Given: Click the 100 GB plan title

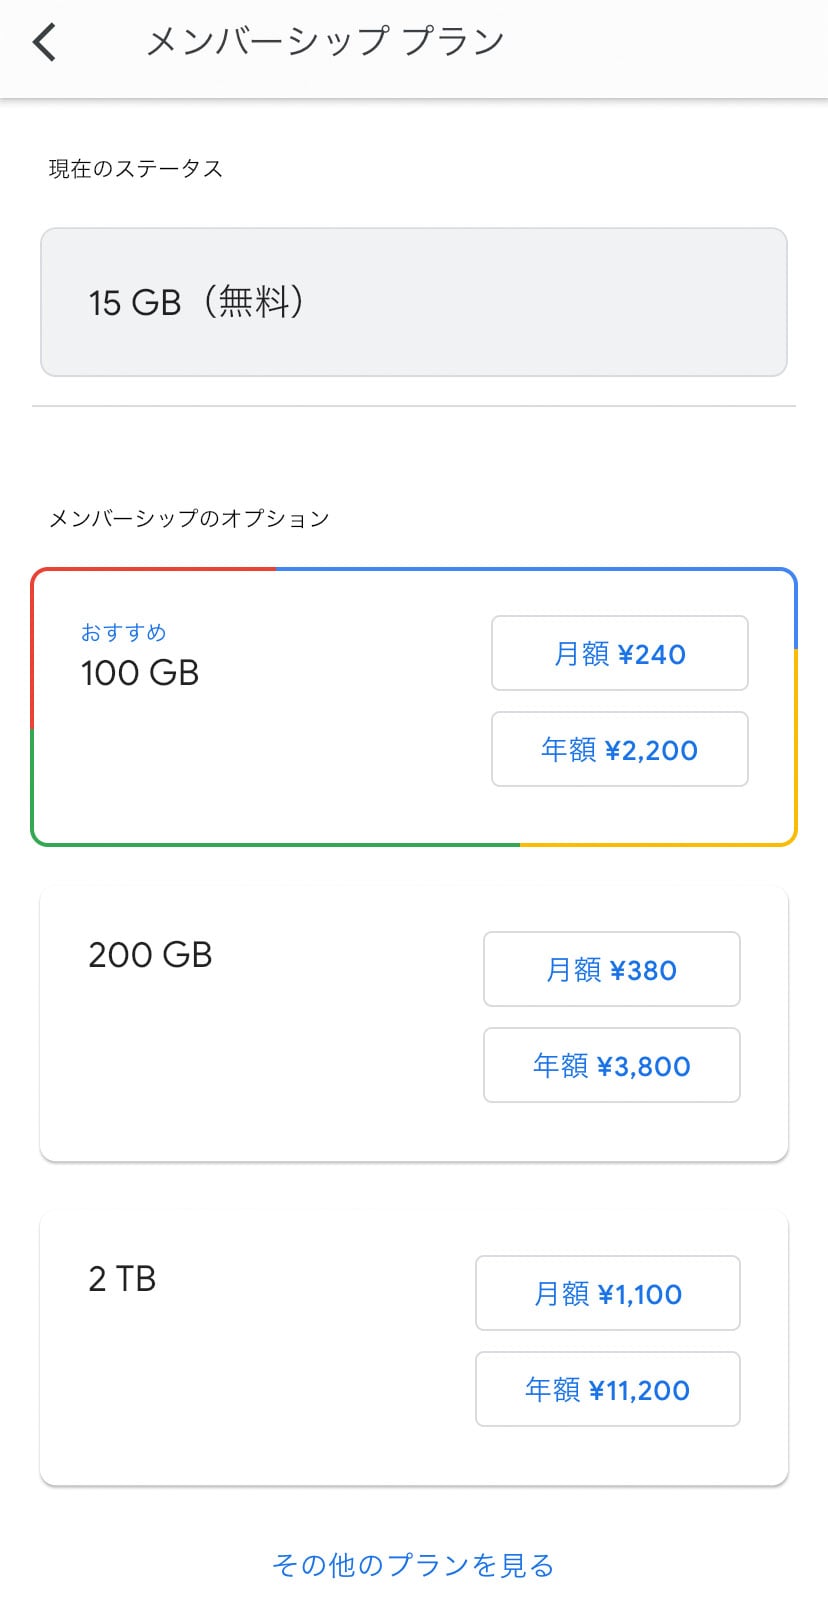Looking at the screenshot, I should [140, 673].
